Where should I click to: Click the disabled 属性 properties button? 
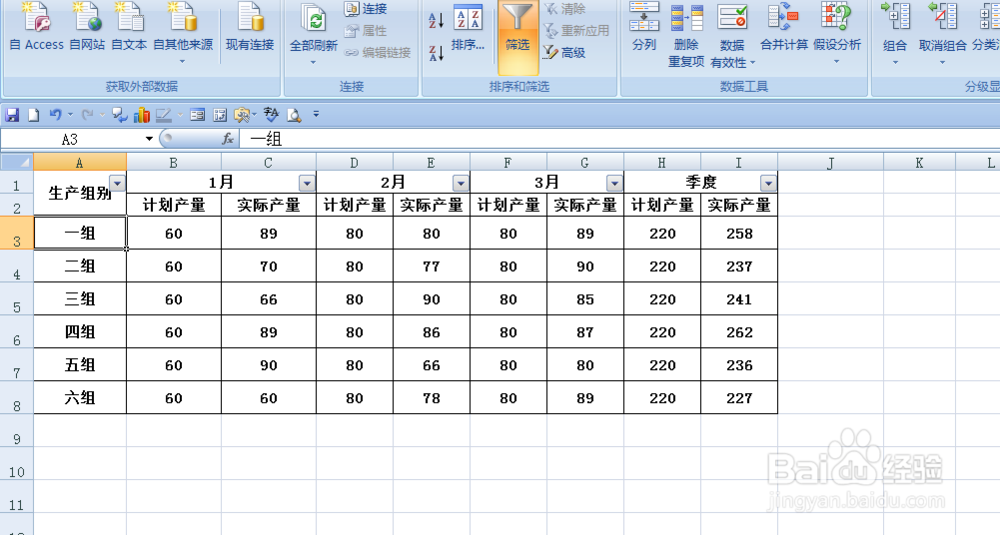coord(366,31)
